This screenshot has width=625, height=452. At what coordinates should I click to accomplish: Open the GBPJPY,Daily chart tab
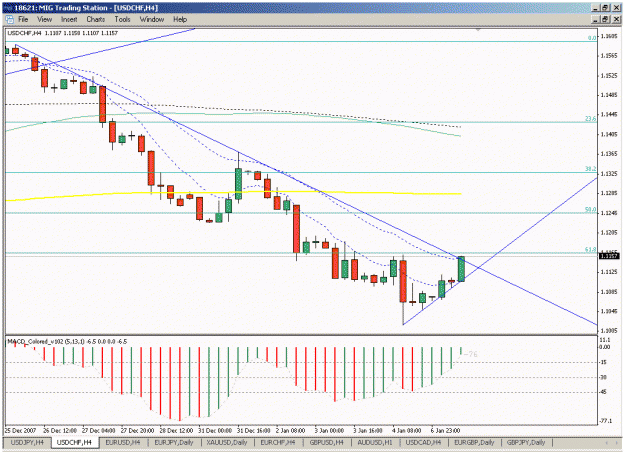coord(526,442)
